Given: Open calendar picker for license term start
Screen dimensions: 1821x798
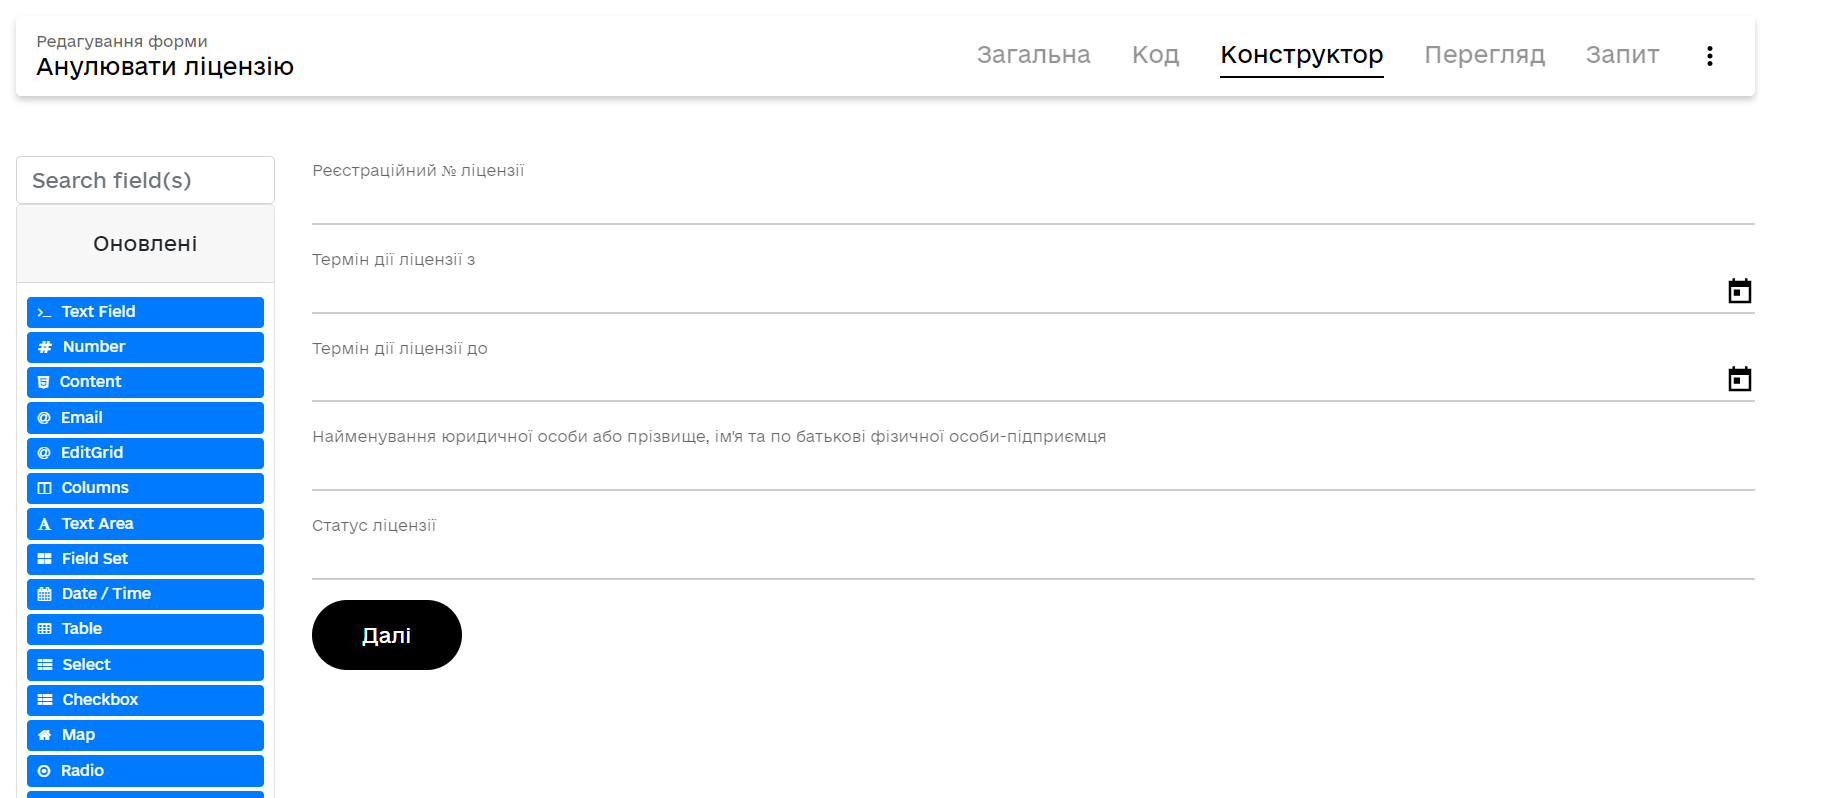Looking at the screenshot, I should tap(1739, 291).
